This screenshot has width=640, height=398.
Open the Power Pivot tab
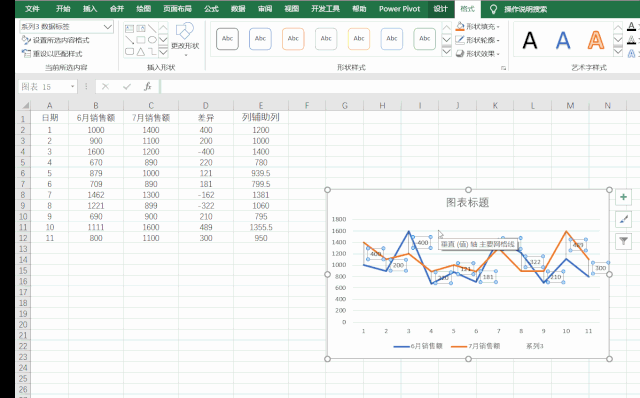point(399,9)
